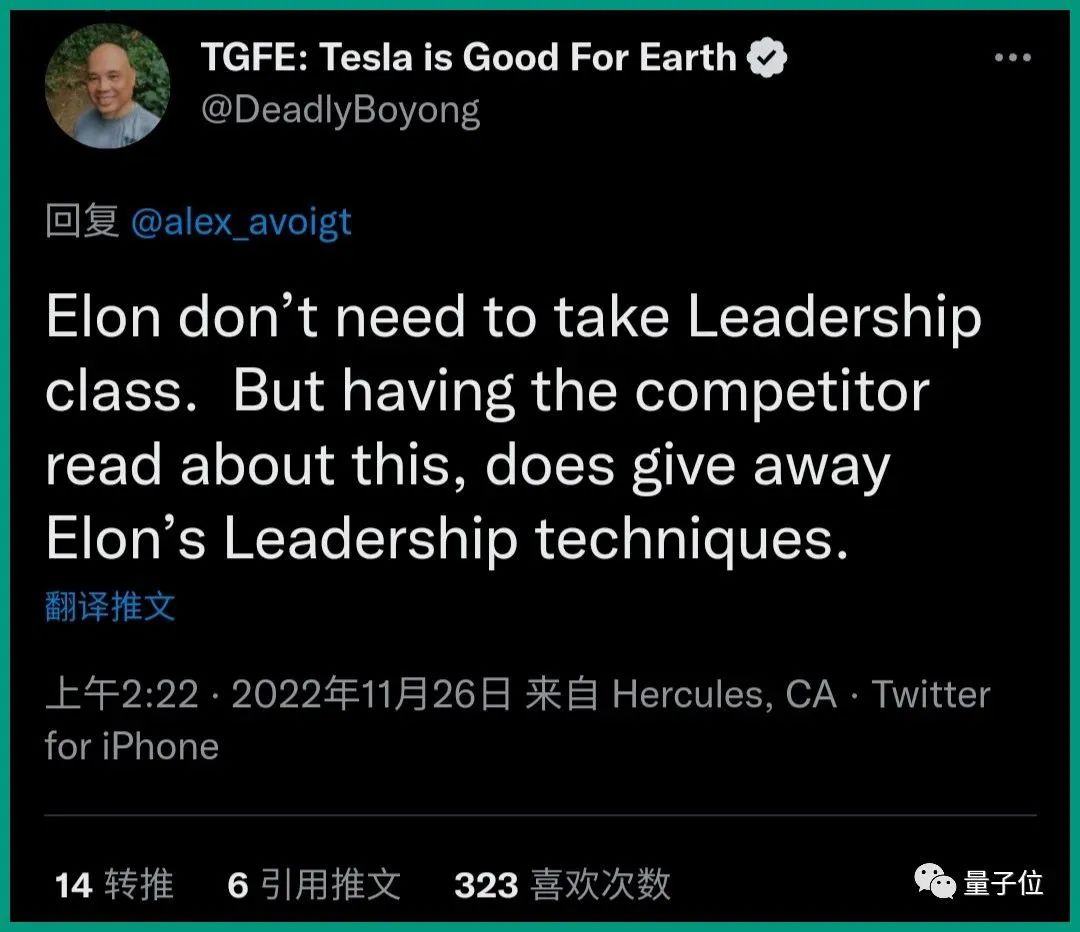The width and height of the screenshot is (1080, 932).
Task: Click the profile avatar photo
Action: click(x=108, y=86)
